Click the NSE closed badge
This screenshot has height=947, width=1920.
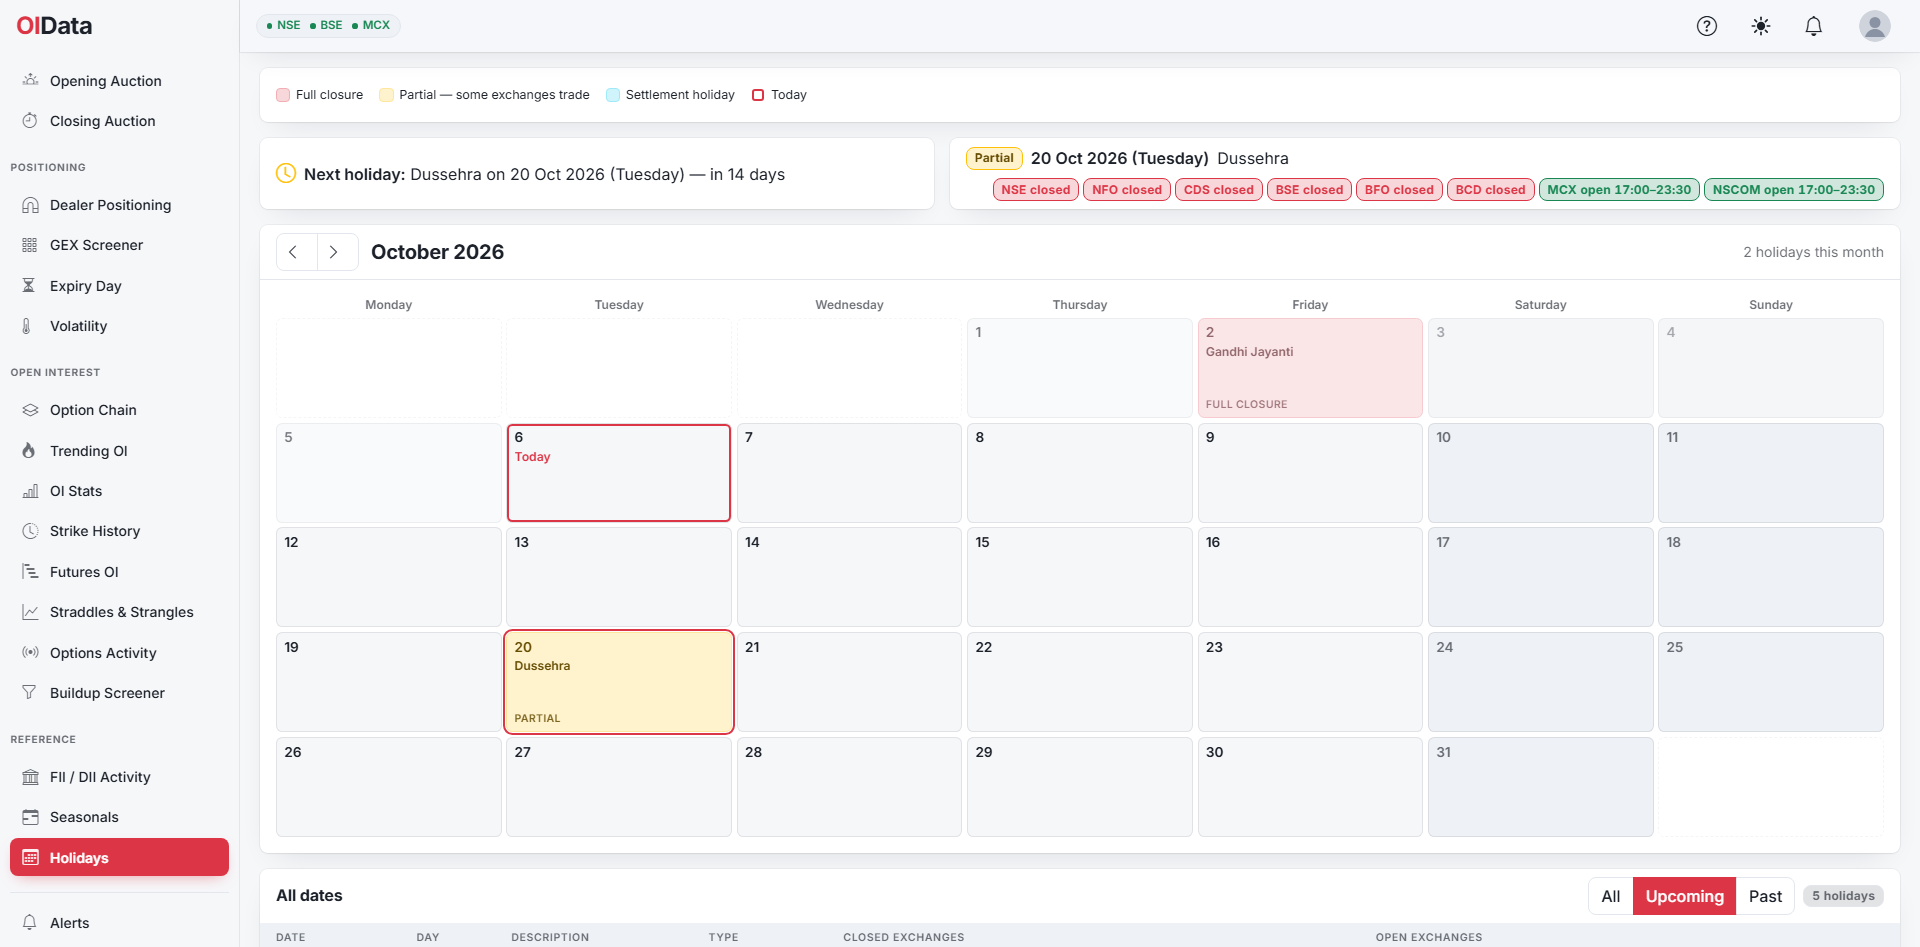[x=1036, y=190]
